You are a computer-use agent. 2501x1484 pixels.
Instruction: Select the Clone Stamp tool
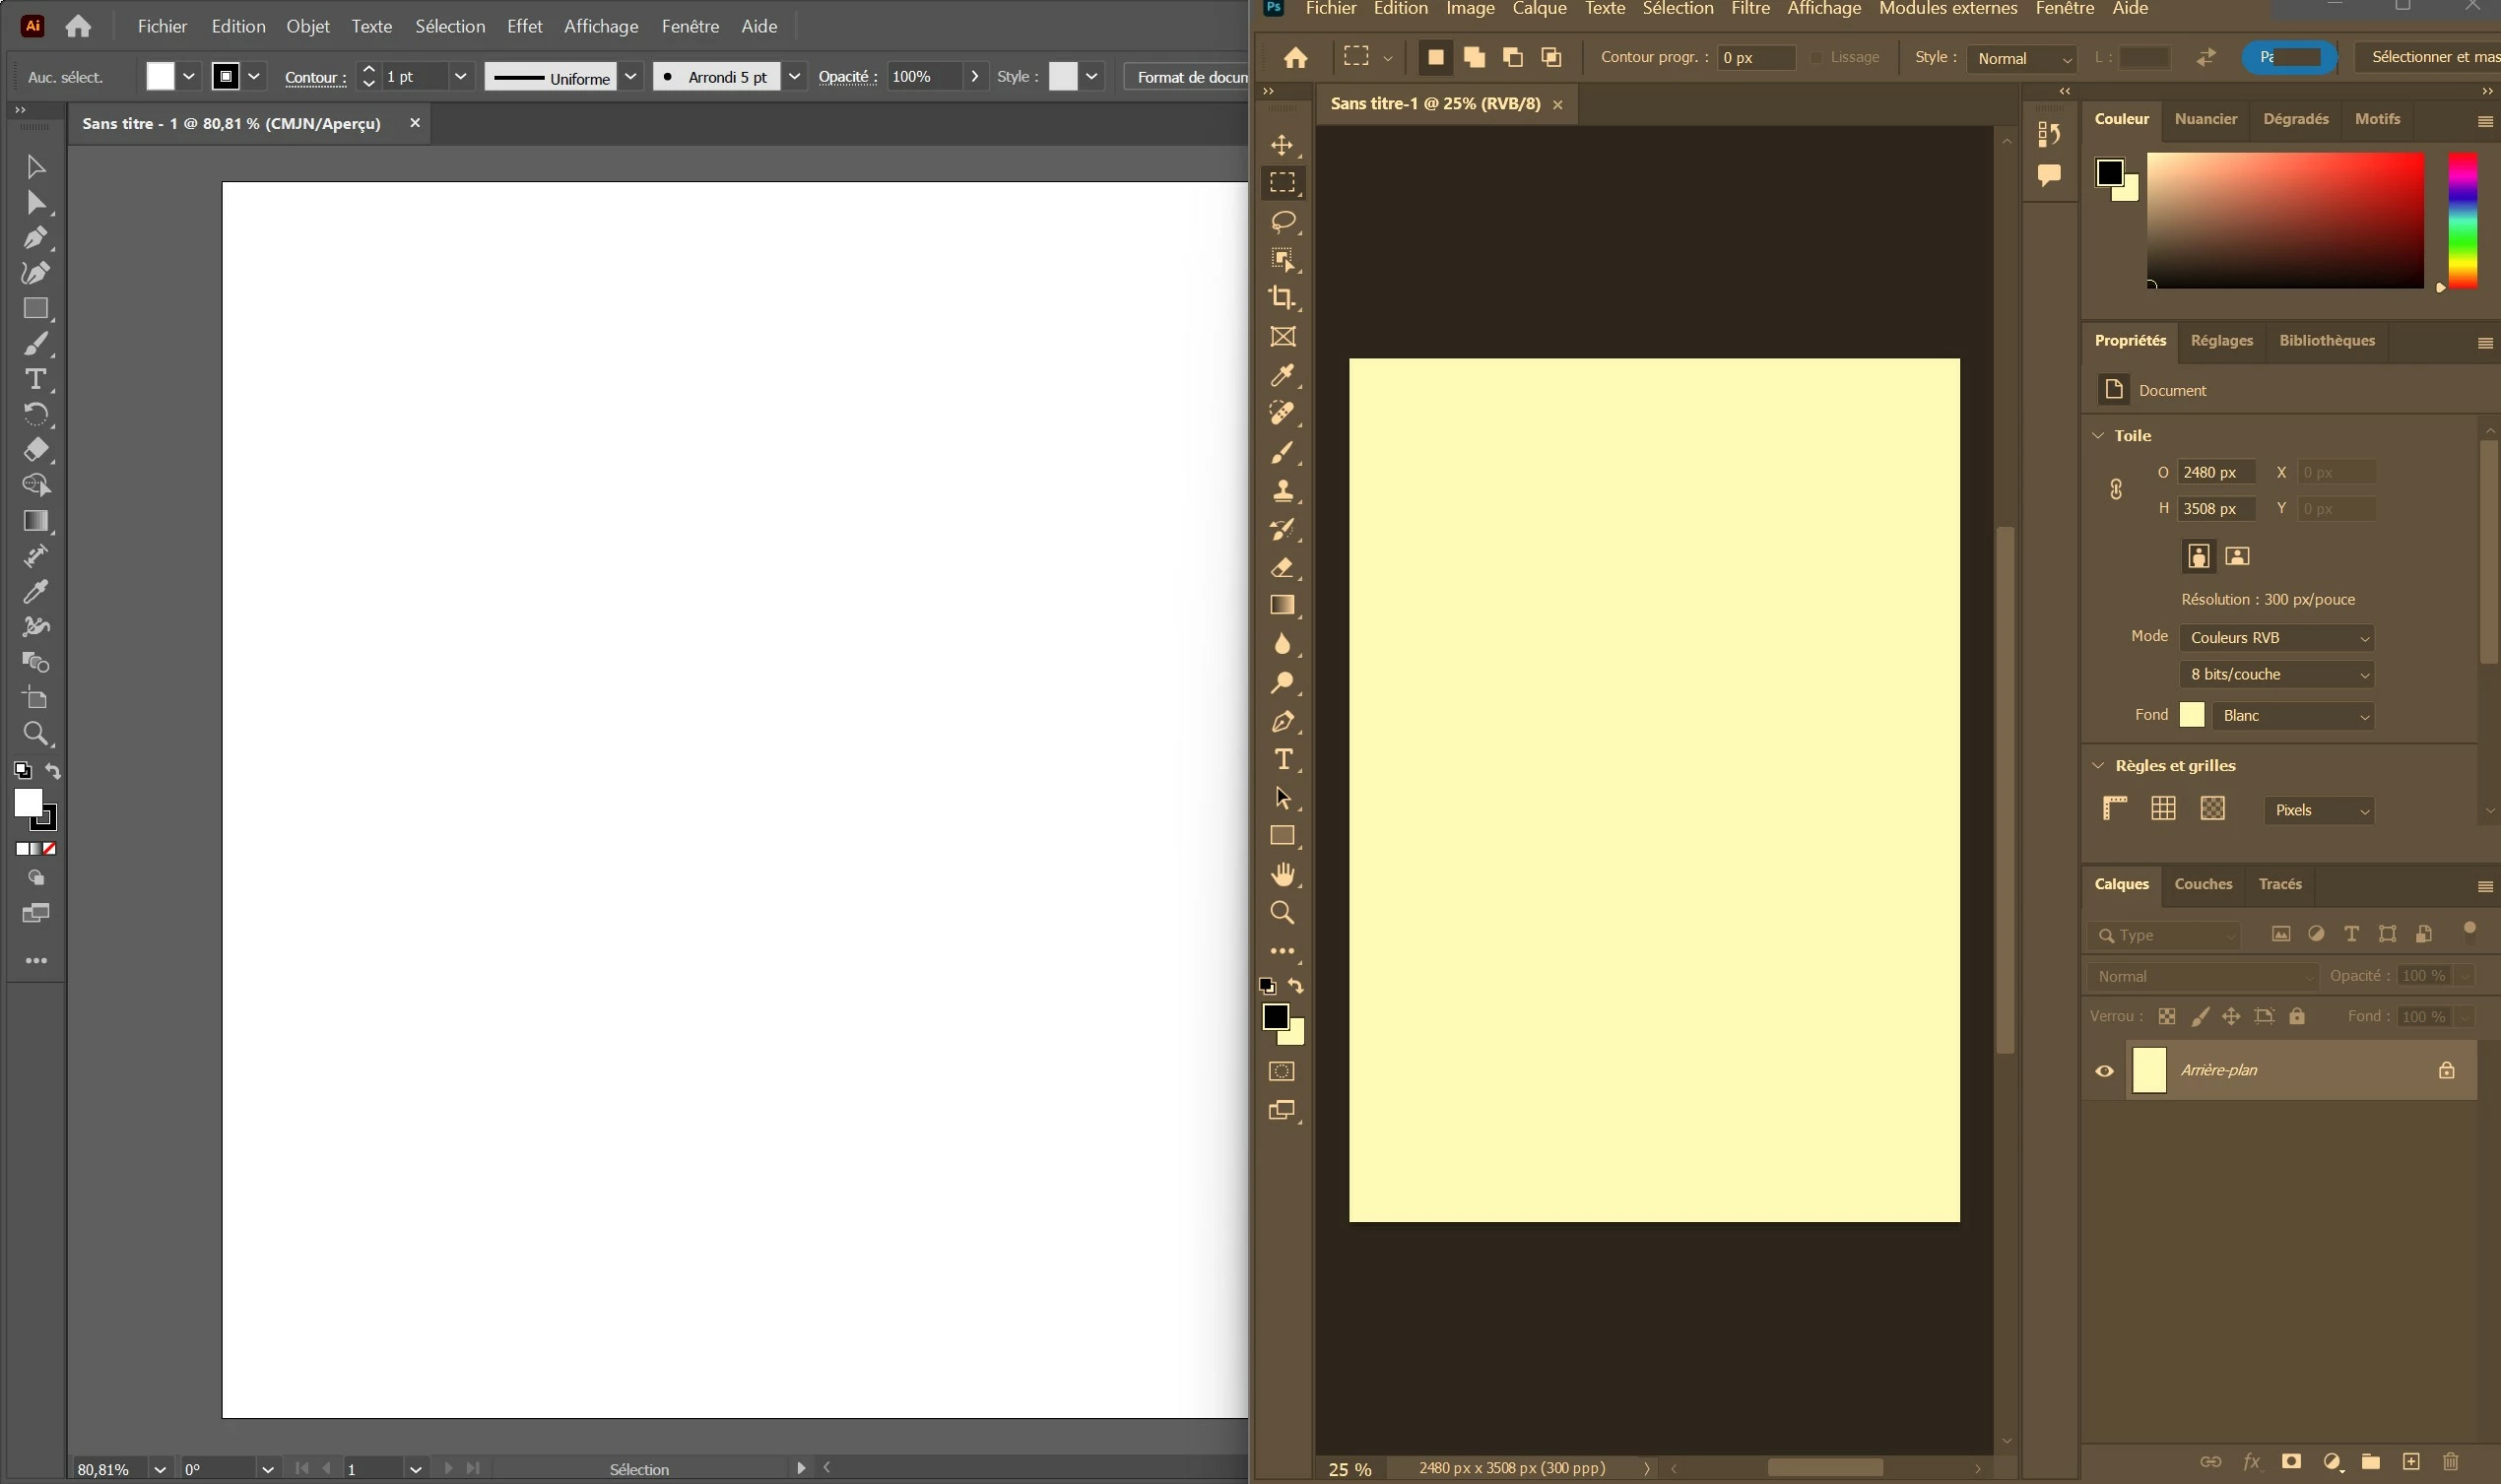tap(1282, 491)
